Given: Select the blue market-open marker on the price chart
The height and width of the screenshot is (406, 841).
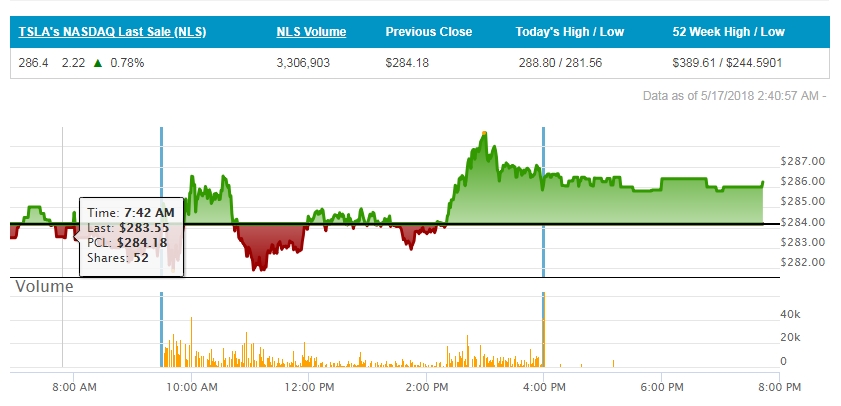Looking at the screenshot, I should (x=161, y=200).
